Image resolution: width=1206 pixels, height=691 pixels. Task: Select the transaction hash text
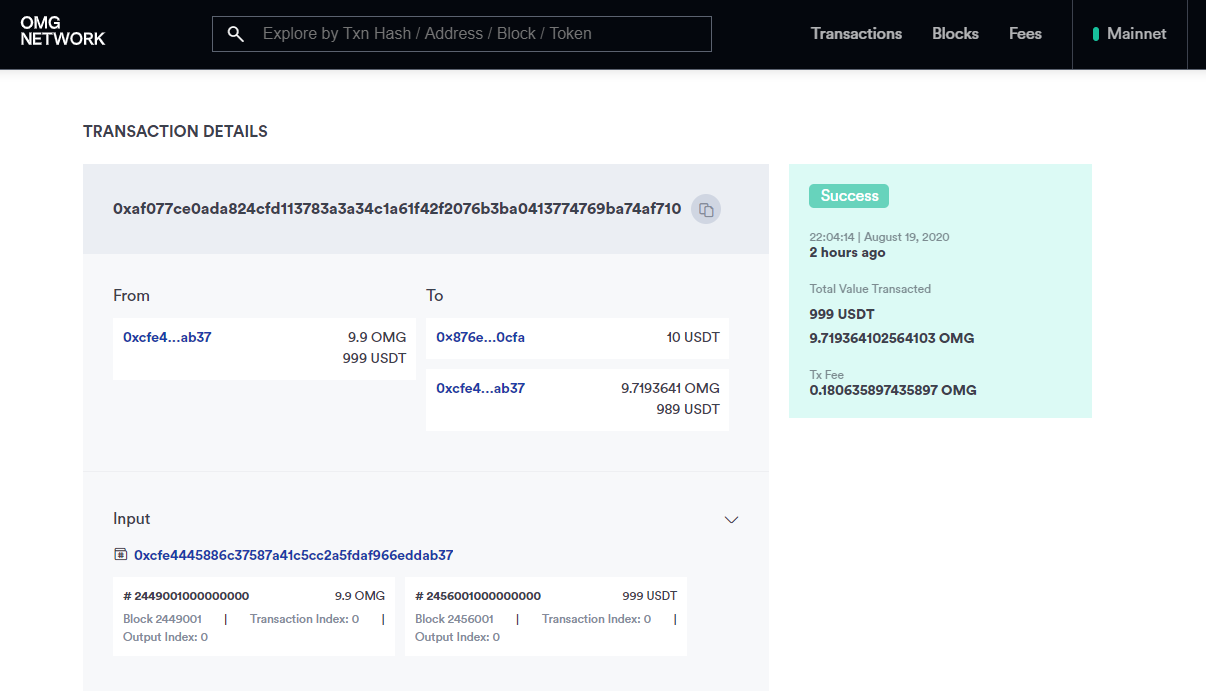pos(397,209)
